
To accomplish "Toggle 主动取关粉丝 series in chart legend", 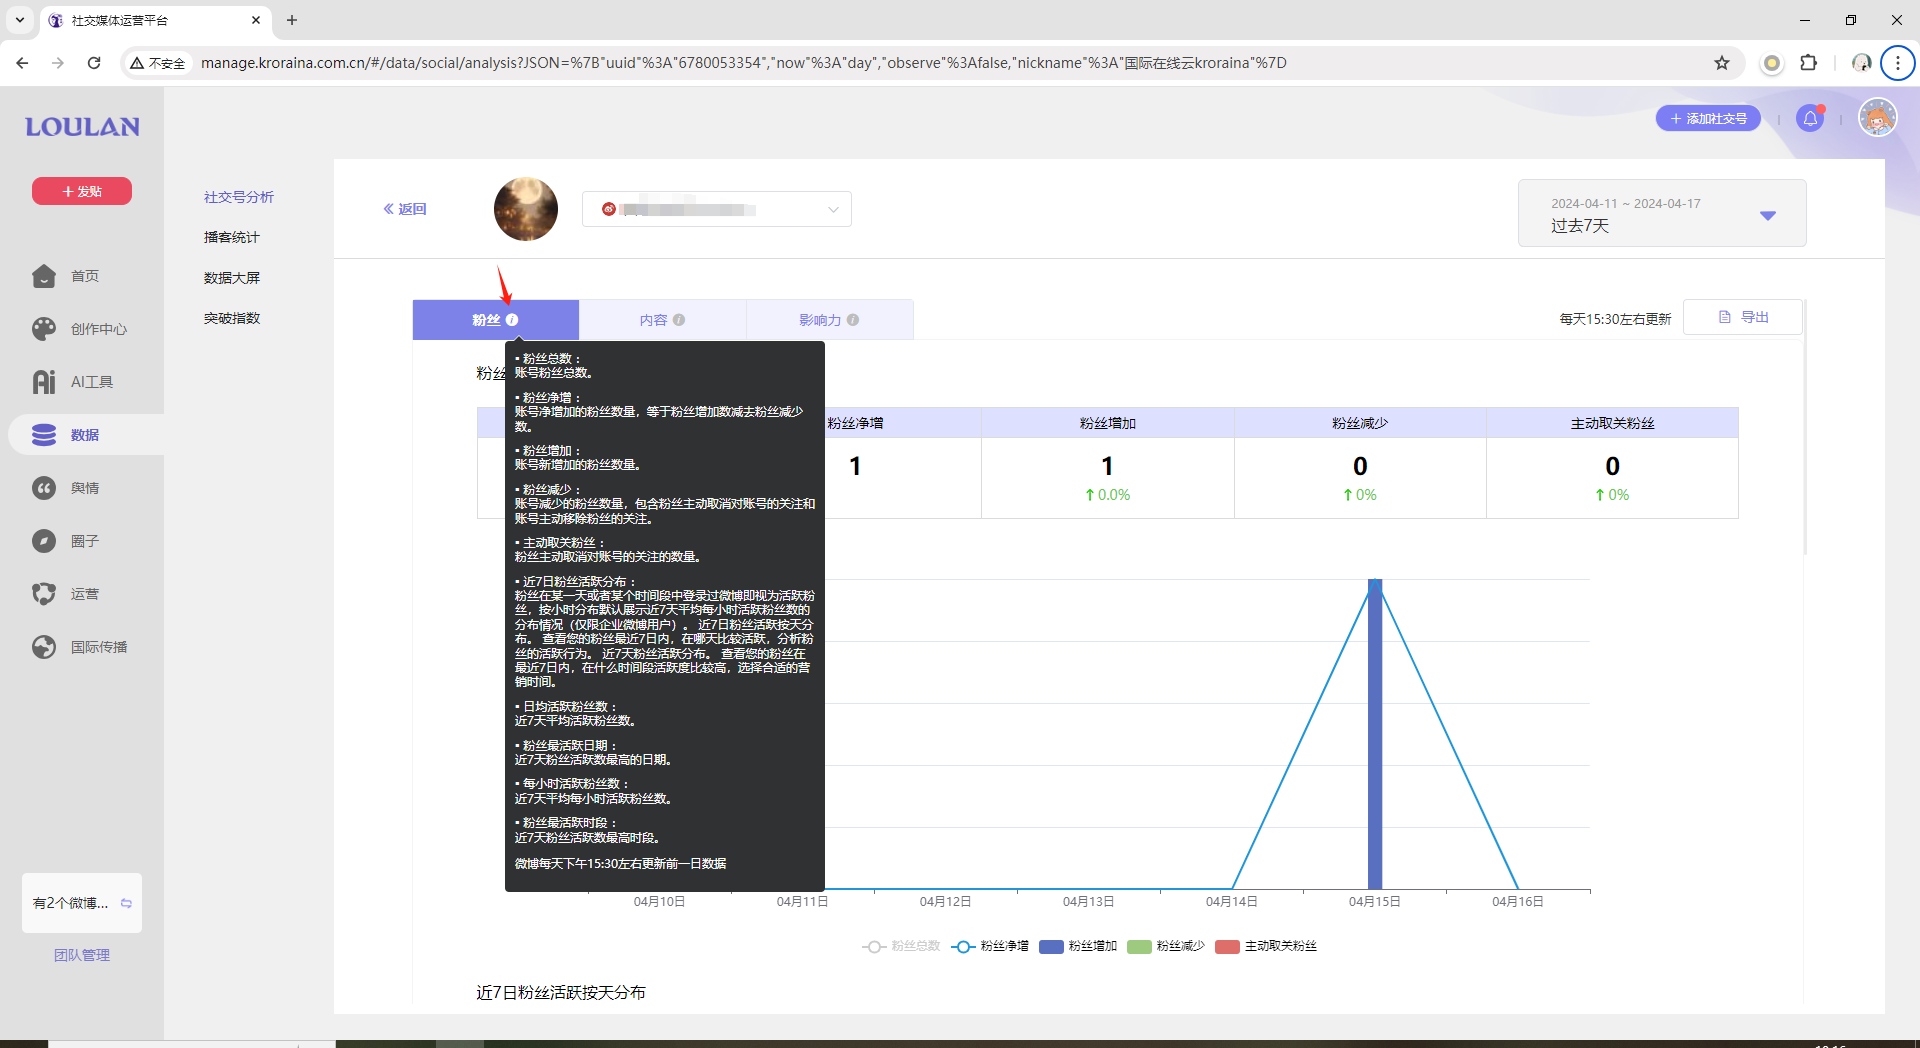I will coord(1266,946).
